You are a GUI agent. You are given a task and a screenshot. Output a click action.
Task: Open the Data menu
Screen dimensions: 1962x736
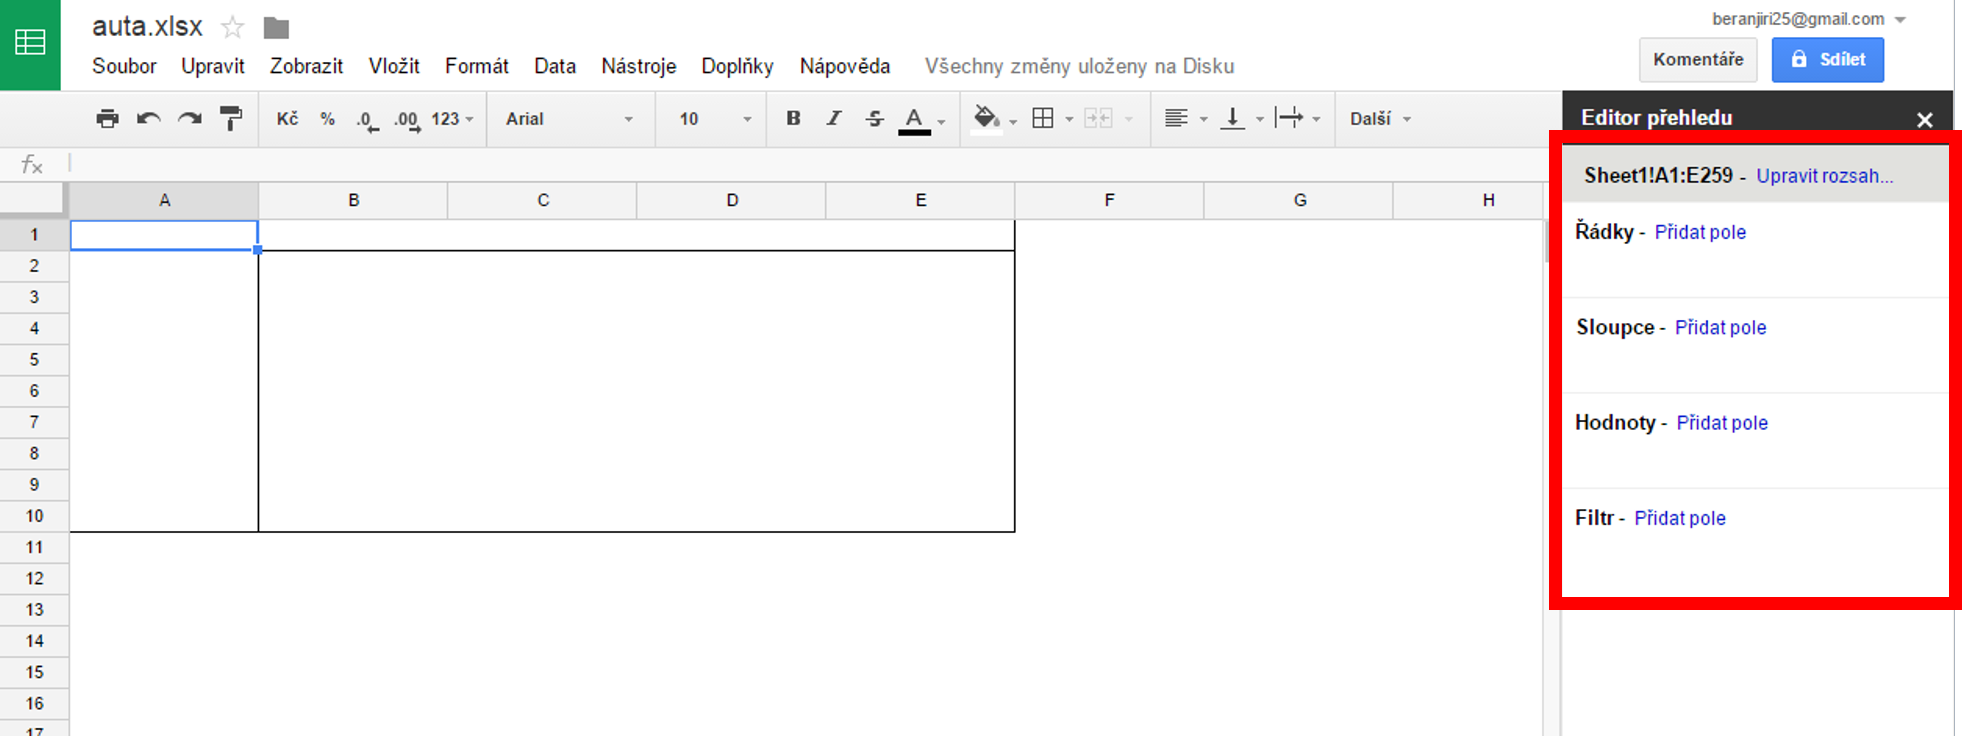click(x=555, y=66)
